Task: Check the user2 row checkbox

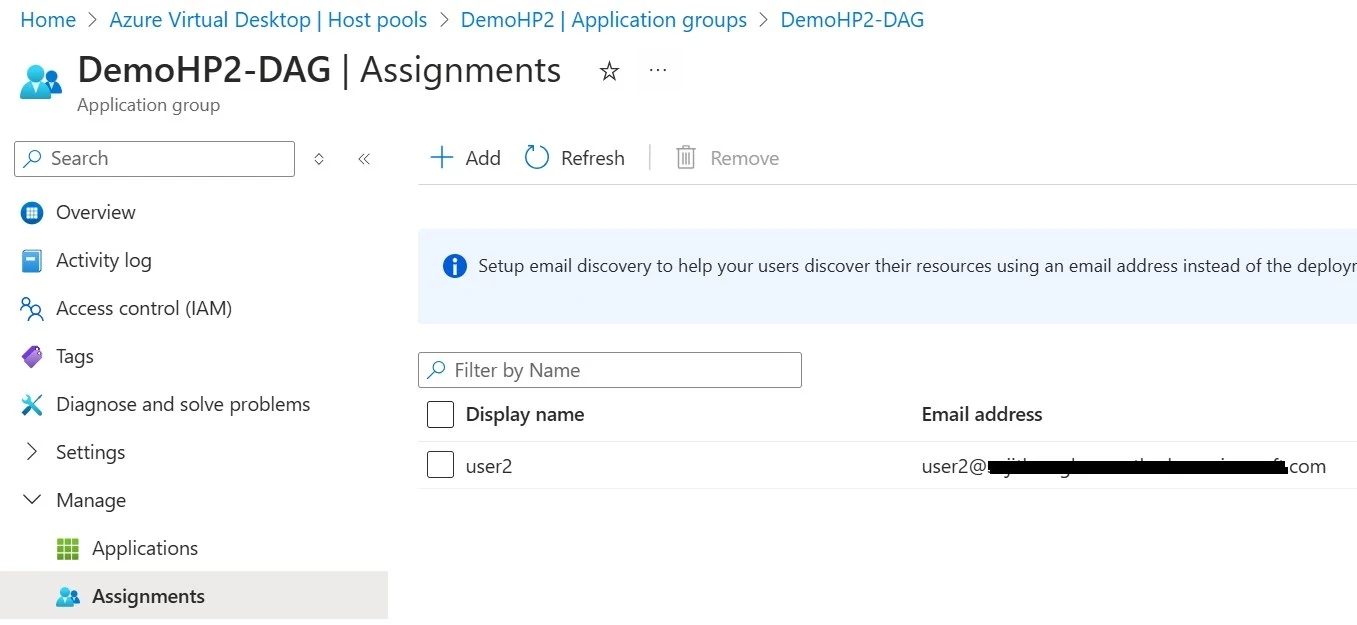Action: [440, 465]
